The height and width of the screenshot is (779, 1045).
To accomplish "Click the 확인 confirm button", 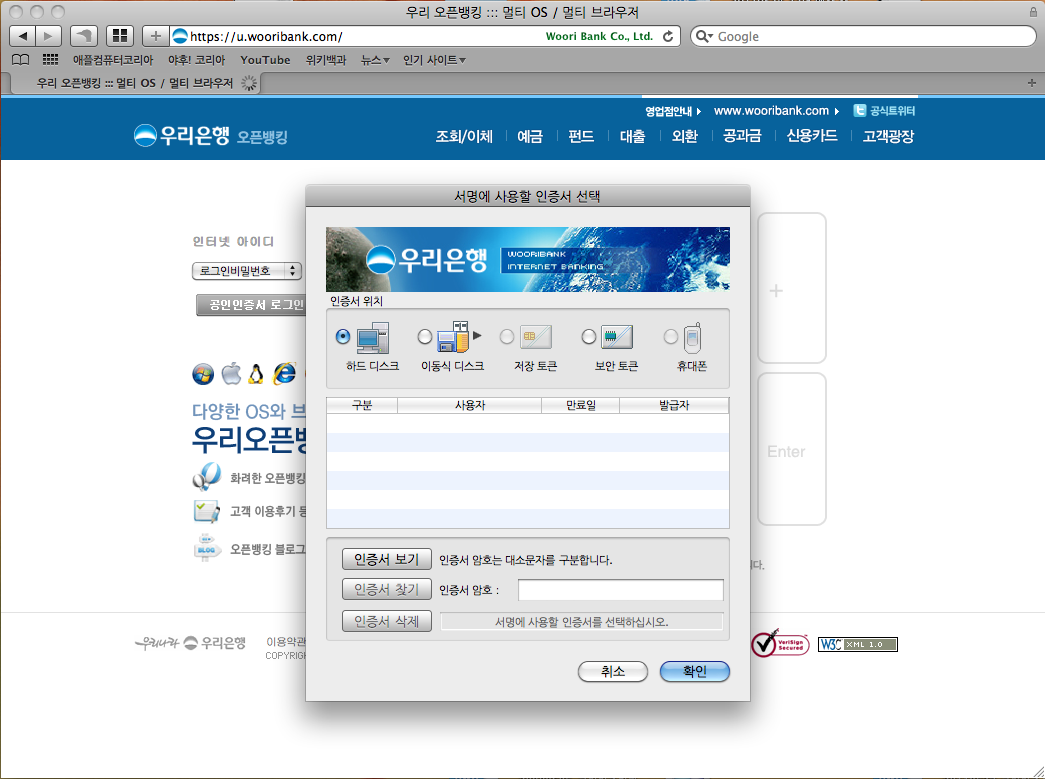I will (x=694, y=671).
